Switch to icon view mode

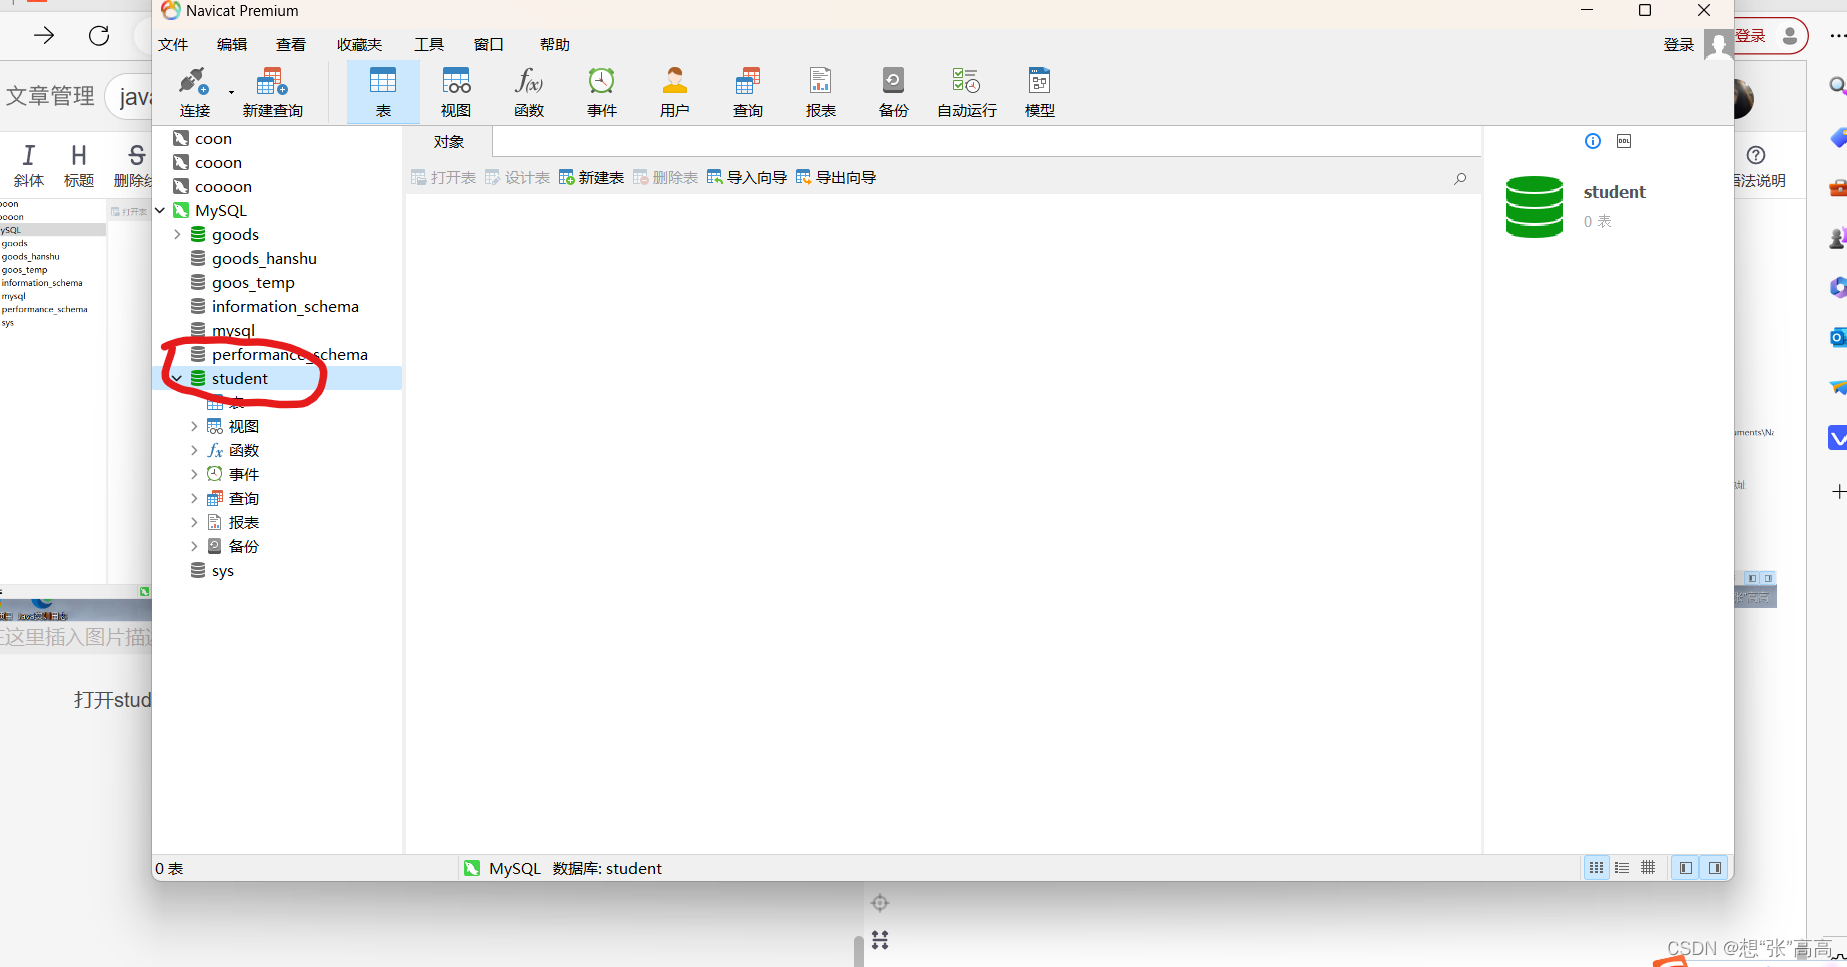[1596, 868]
